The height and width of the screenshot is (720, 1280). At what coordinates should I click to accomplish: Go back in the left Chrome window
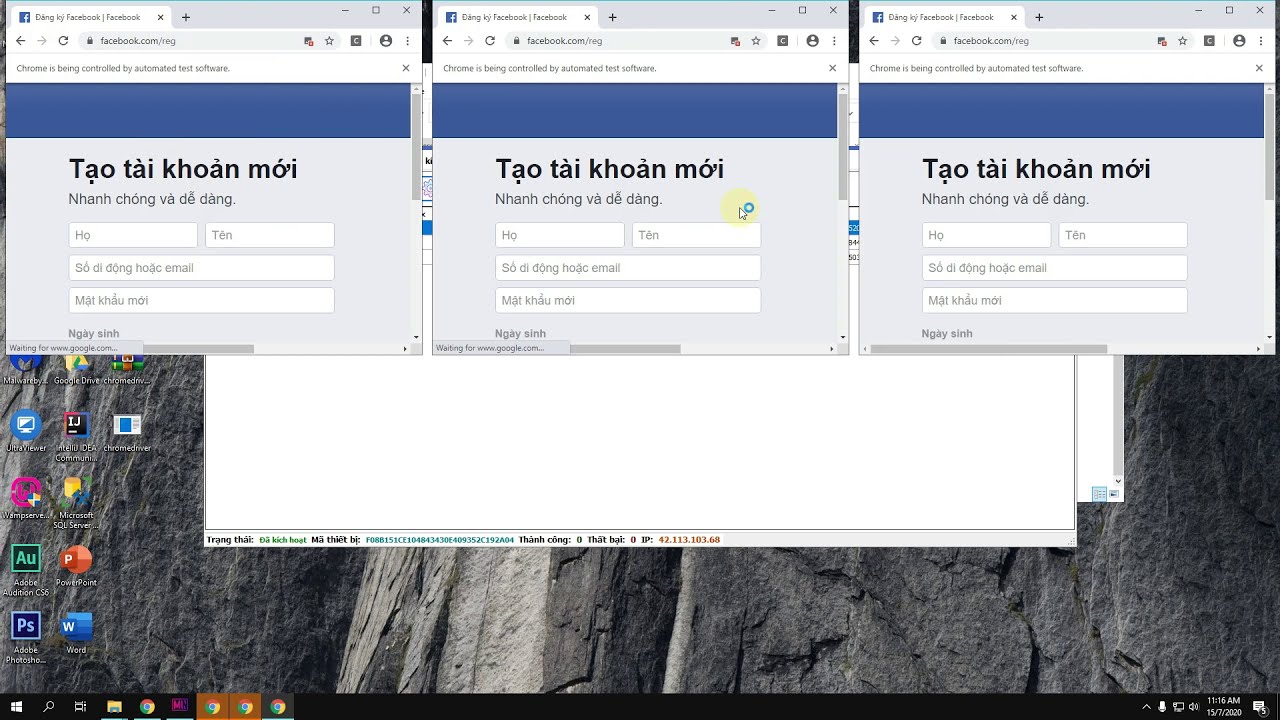pyautogui.click(x=20, y=41)
